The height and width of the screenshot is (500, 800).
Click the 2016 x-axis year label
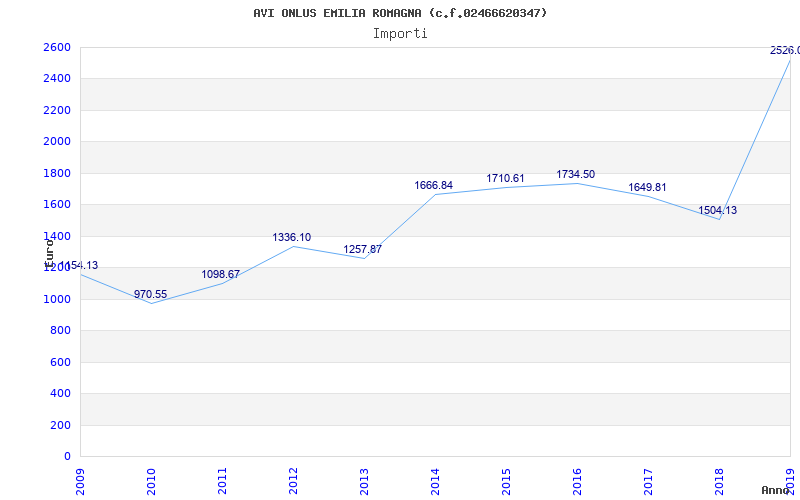point(577,481)
